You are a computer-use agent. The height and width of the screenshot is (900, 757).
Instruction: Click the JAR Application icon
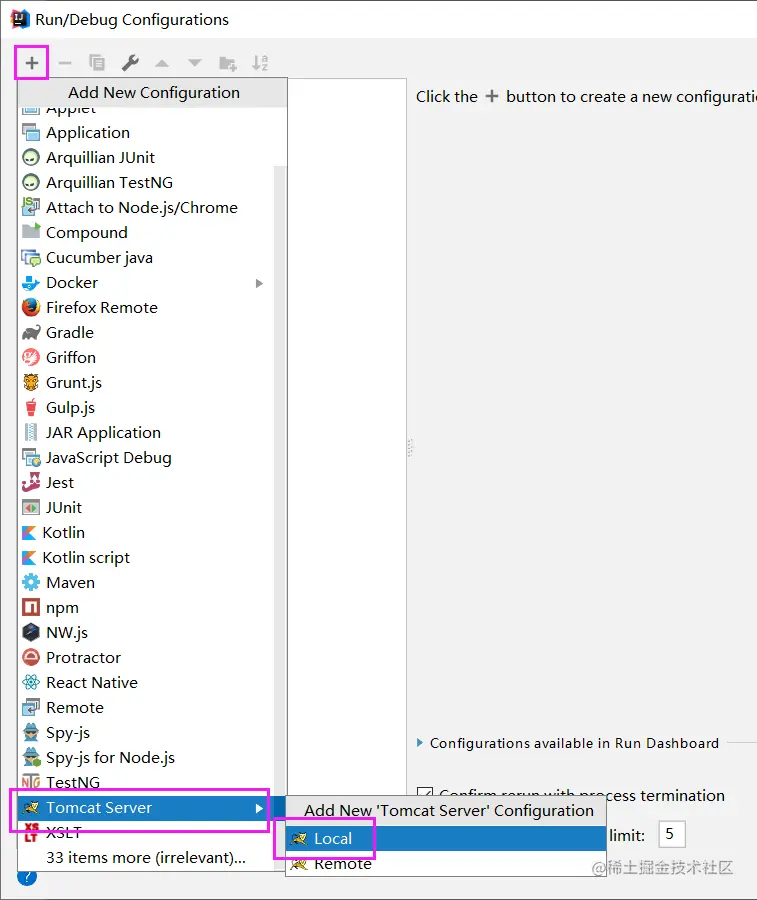[x=31, y=433]
